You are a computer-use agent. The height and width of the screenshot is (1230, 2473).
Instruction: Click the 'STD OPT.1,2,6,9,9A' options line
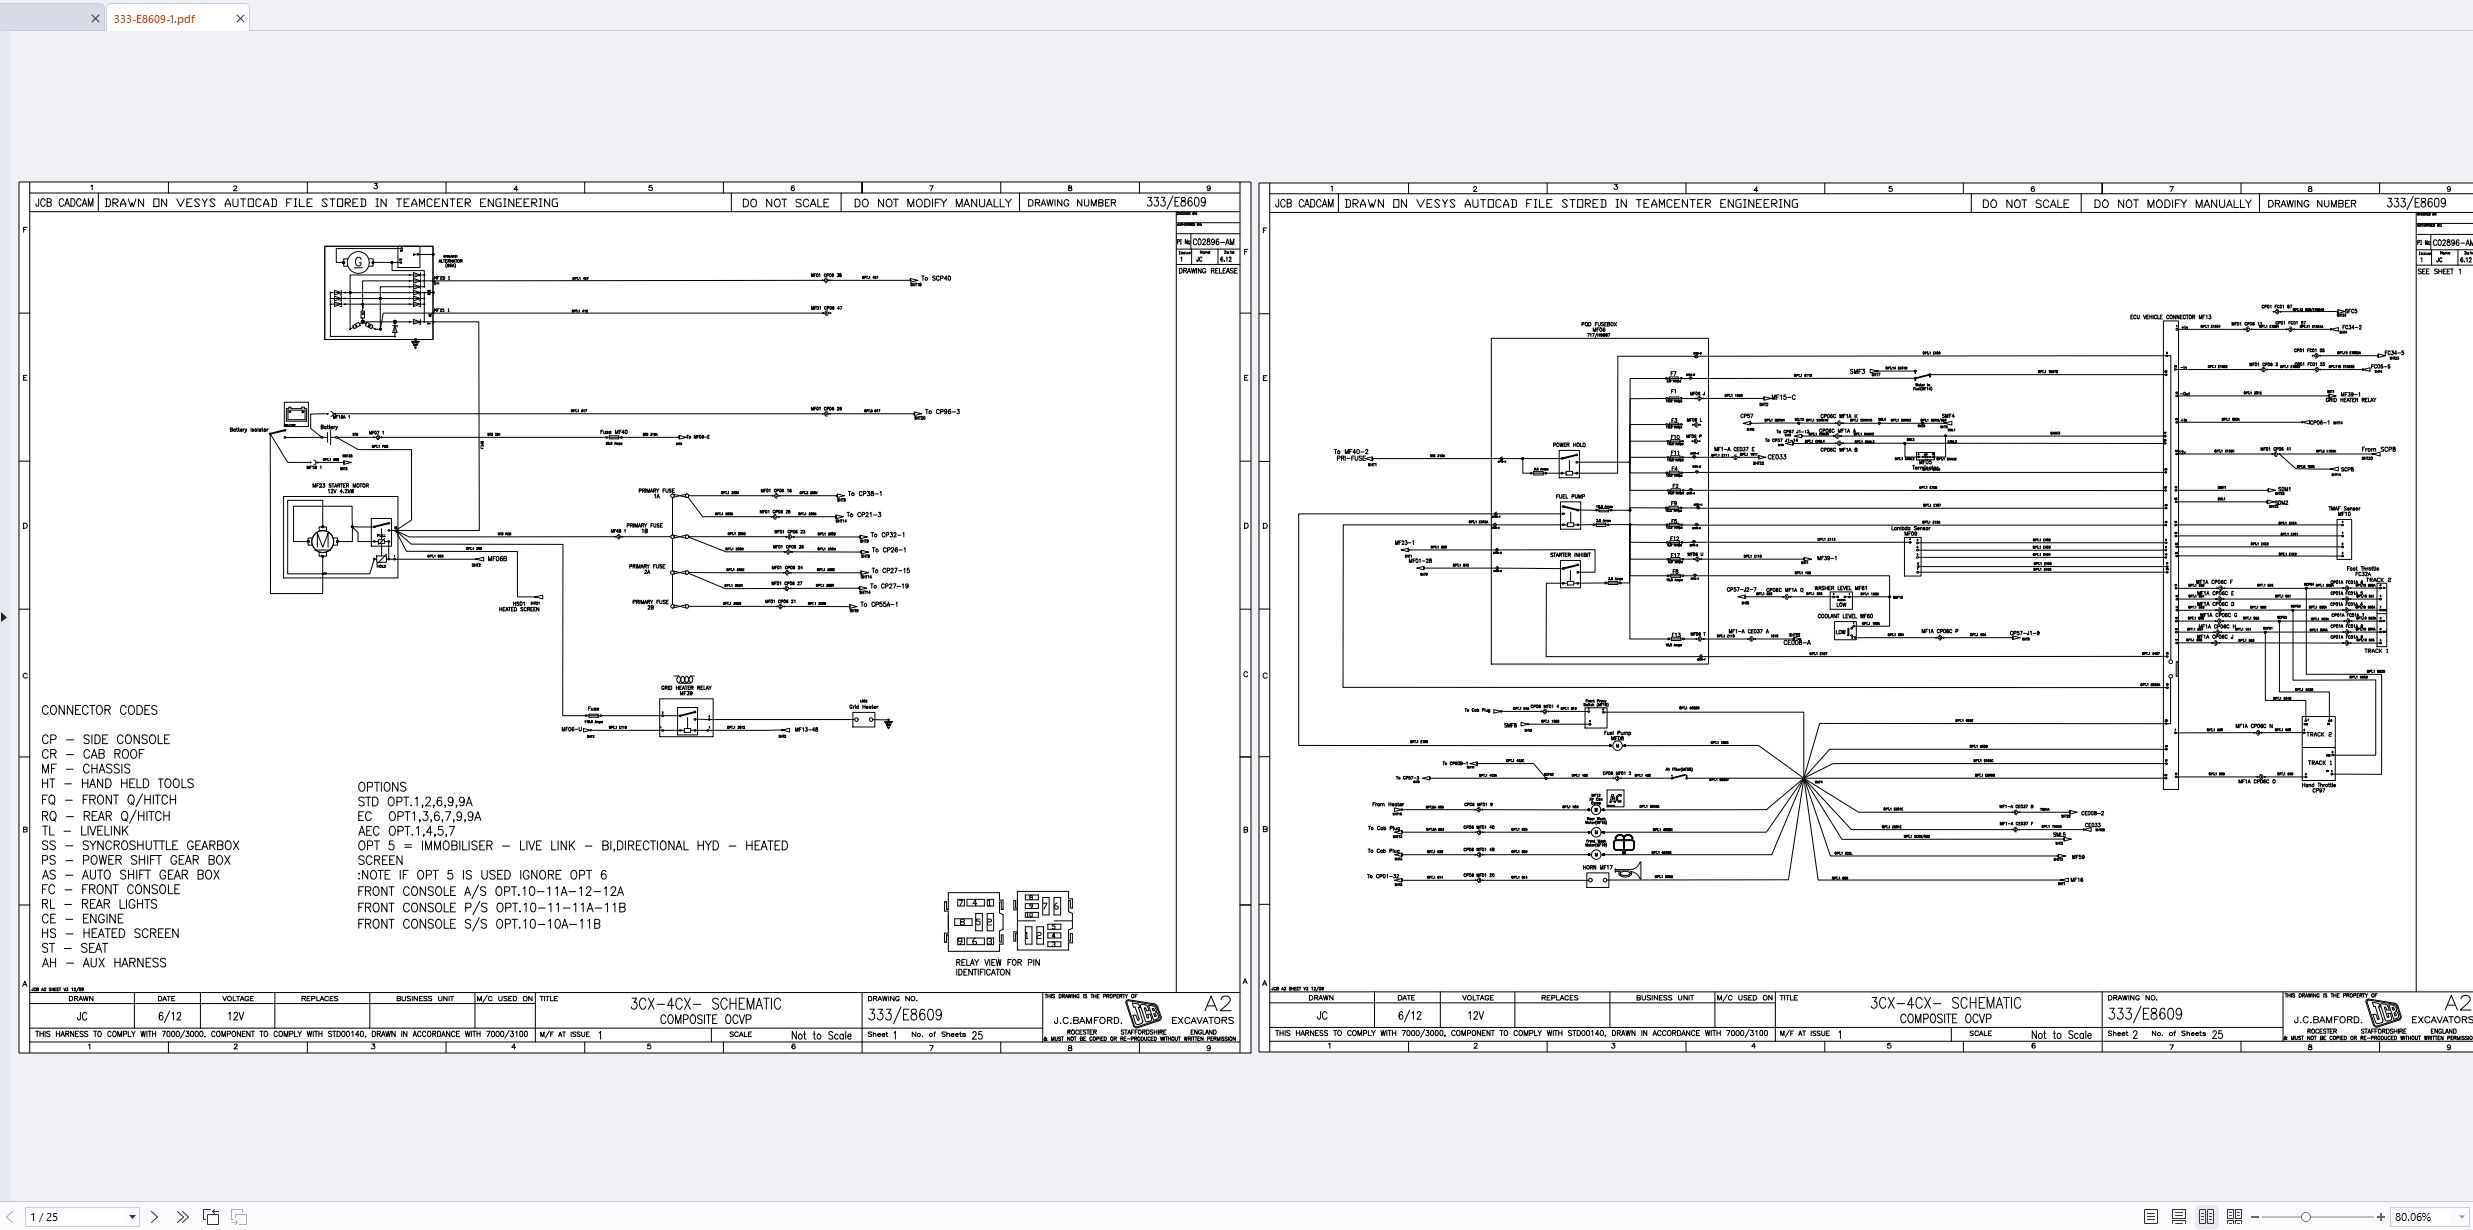415,802
